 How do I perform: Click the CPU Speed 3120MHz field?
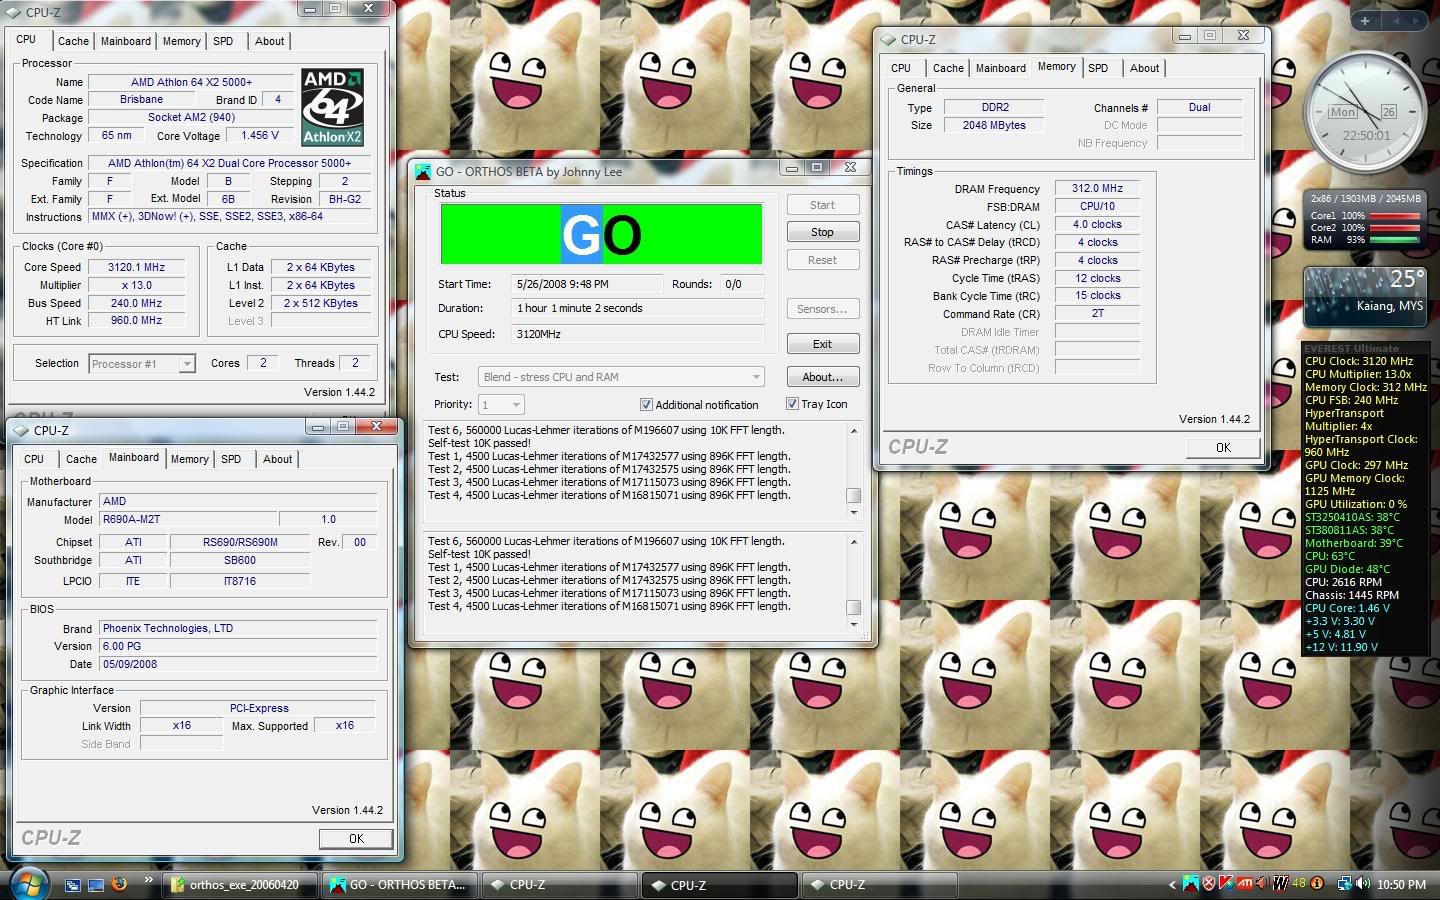pyautogui.click(x=638, y=334)
